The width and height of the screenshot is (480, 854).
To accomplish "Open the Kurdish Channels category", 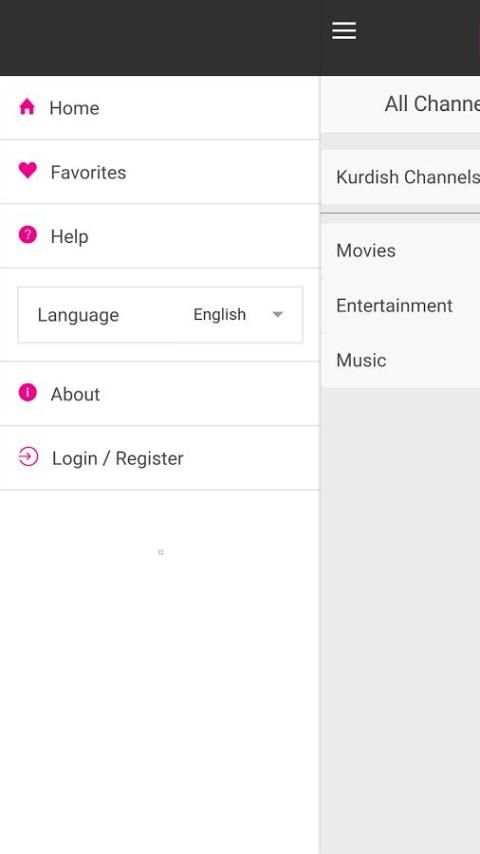I will point(400,177).
